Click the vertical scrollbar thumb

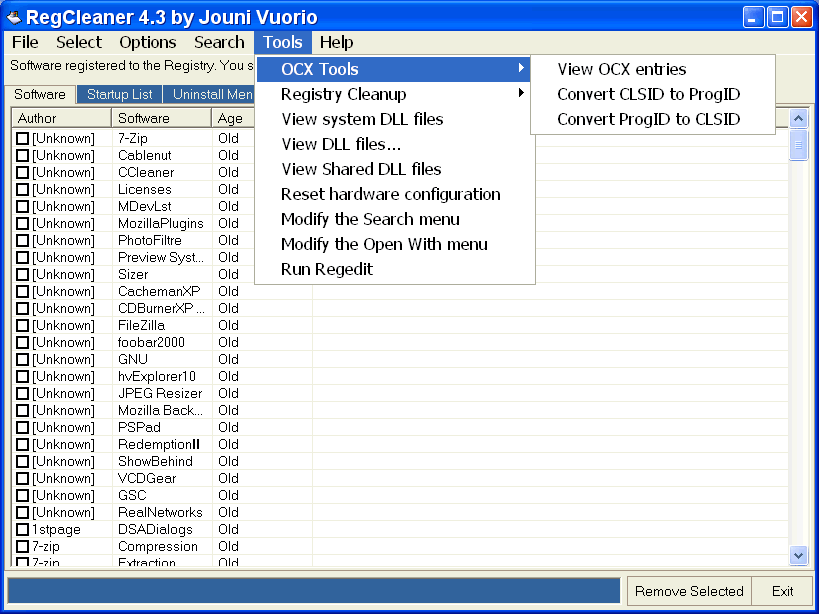[x=798, y=146]
